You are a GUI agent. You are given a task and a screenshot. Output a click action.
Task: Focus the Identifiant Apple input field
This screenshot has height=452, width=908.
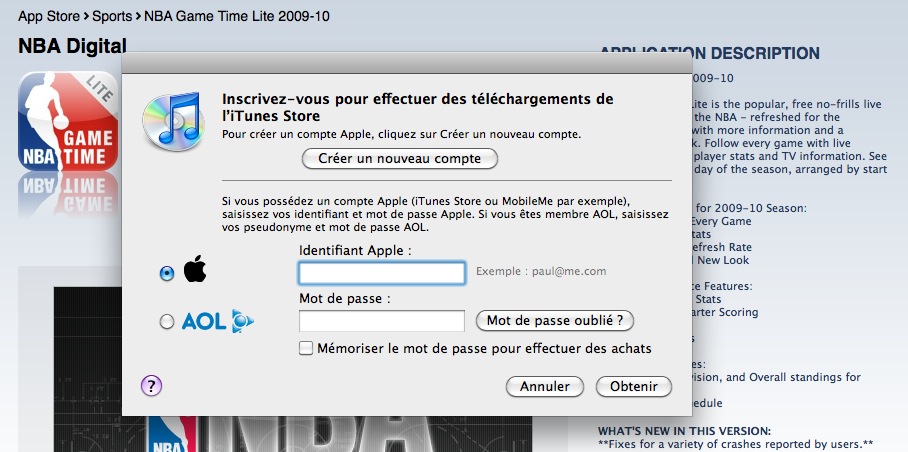pos(382,273)
